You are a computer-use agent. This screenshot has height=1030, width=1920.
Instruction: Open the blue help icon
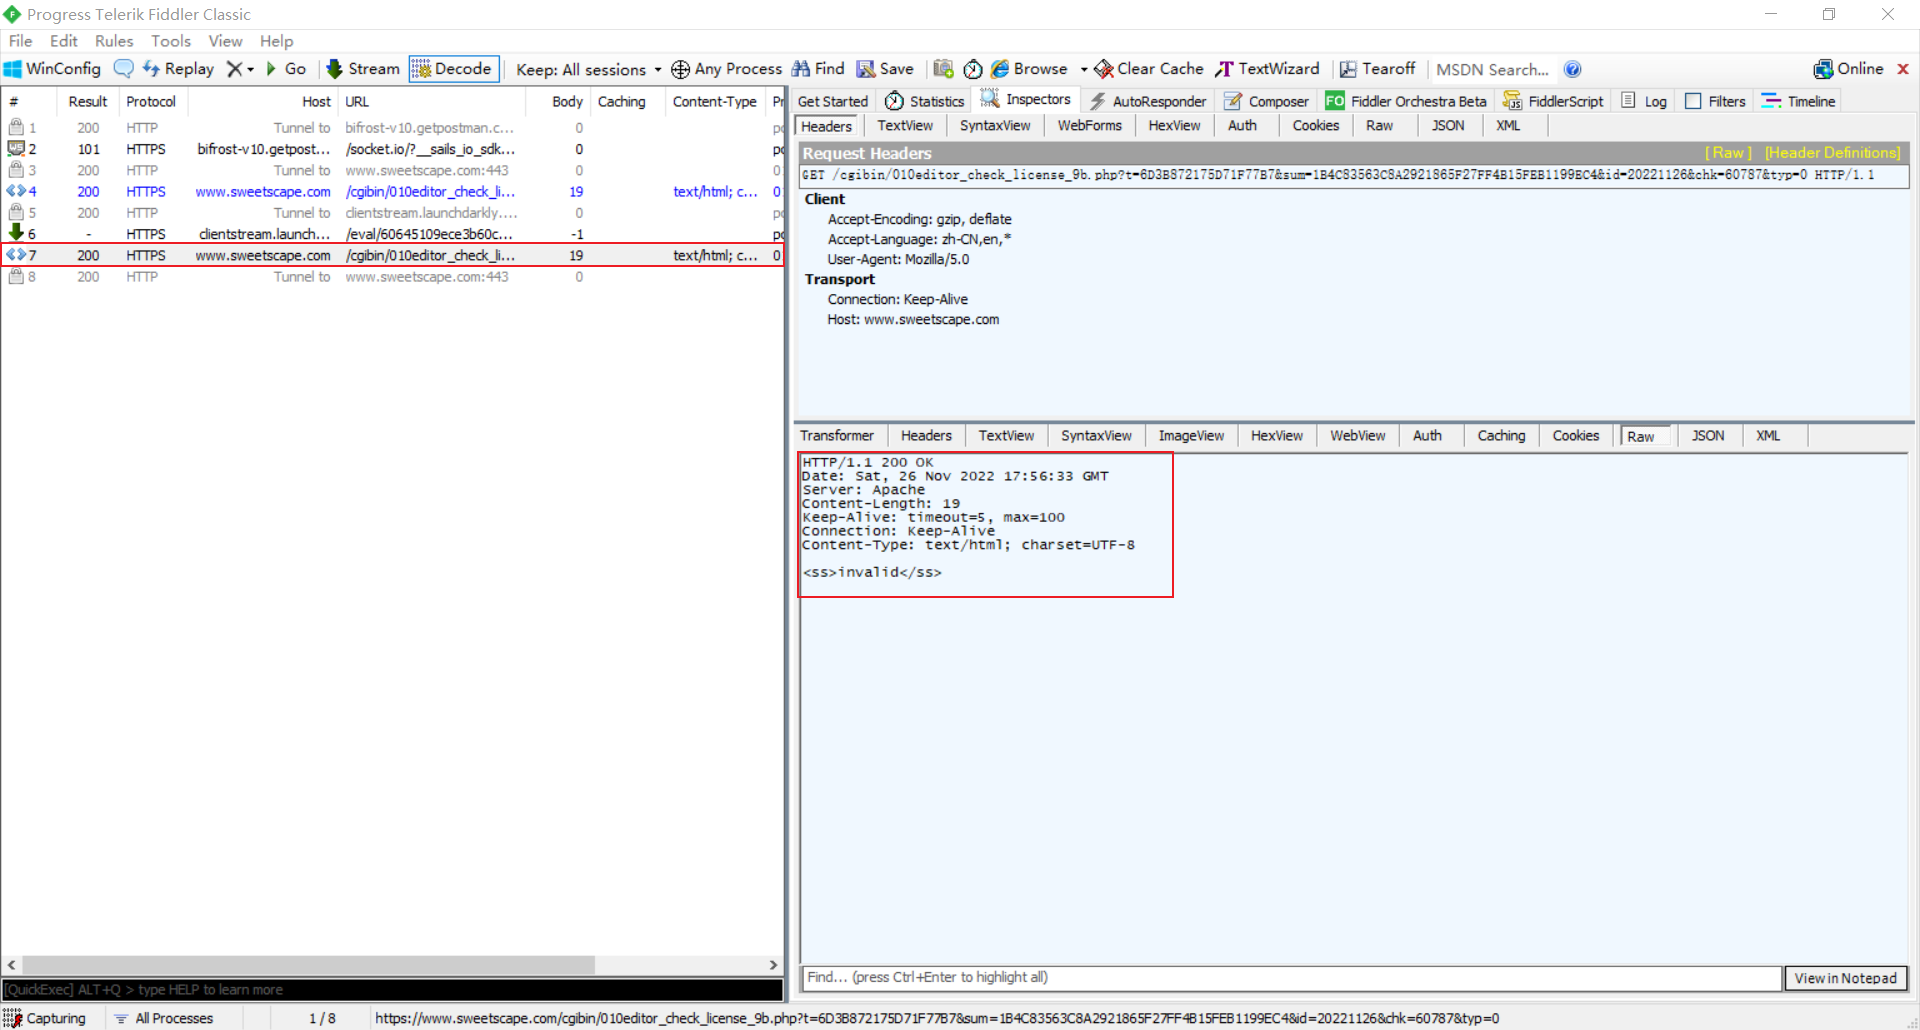1573,69
